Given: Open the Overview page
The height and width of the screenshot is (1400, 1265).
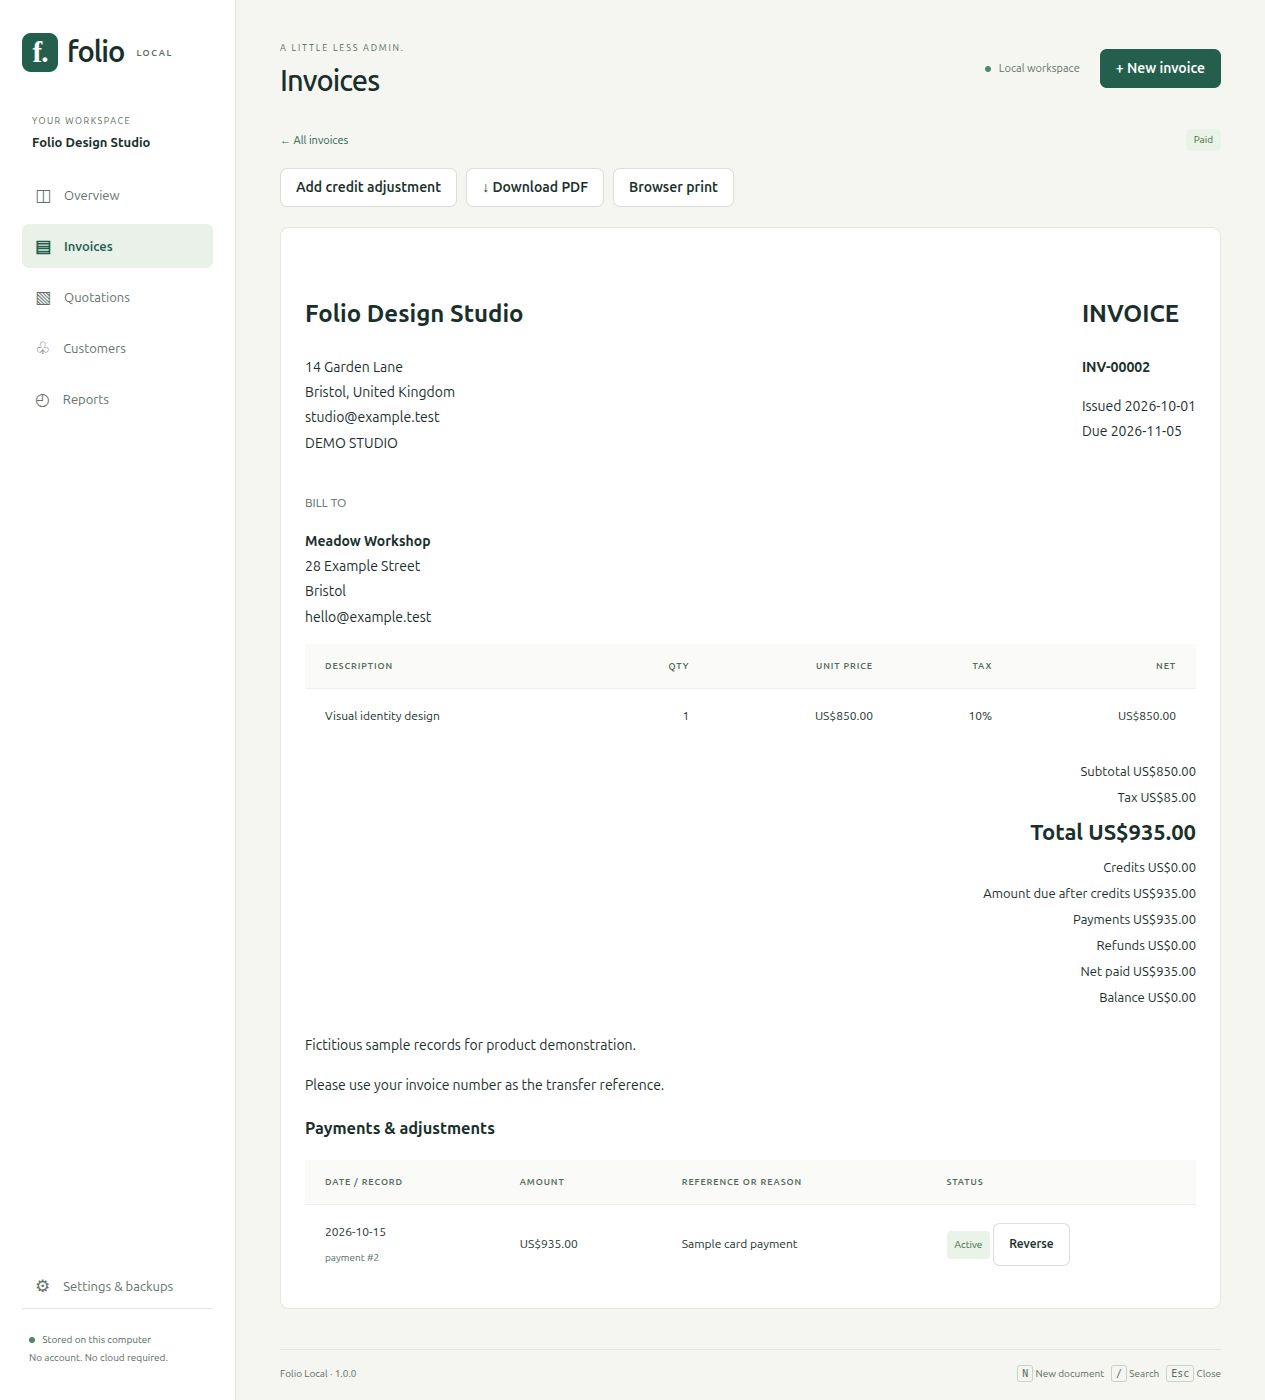Looking at the screenshot, I should 117,196.
